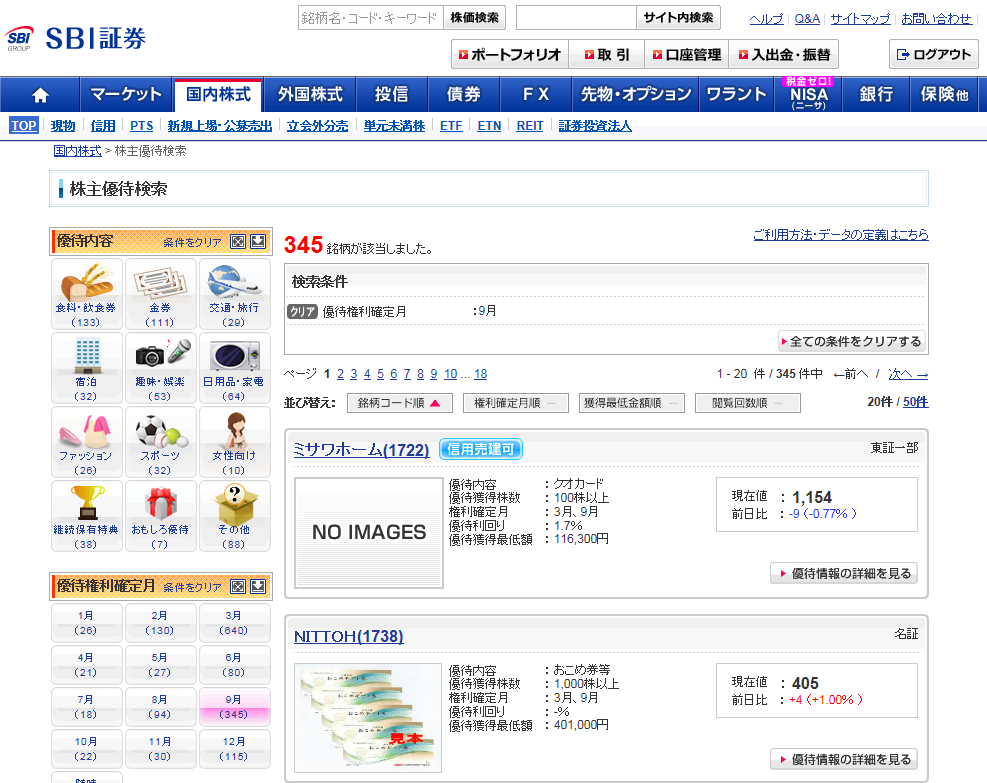This screenshot has width=987, height=783.
Task: Select the スポーツ balls category icon
Action: click(160, 442)
